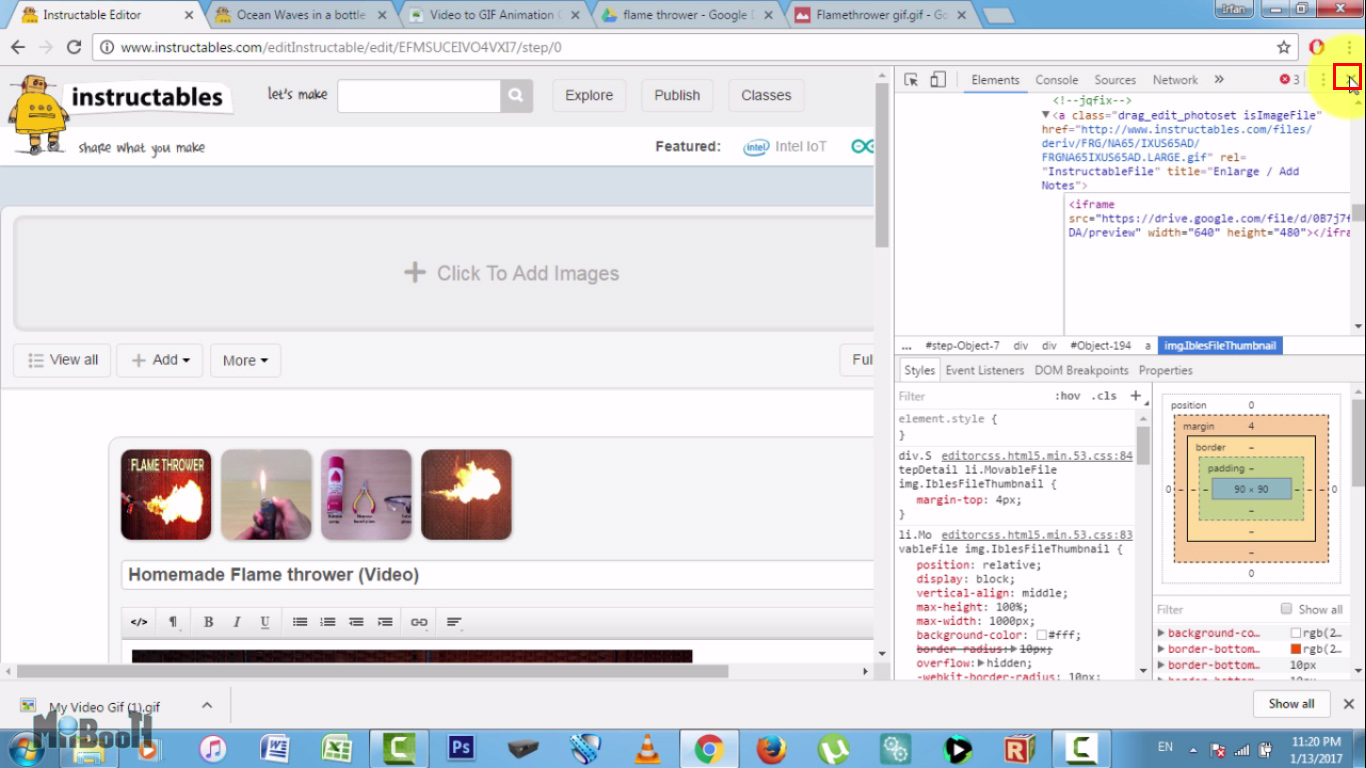
Task: Apply bold formatting in the editor toolbar
Action: point(209,622)
